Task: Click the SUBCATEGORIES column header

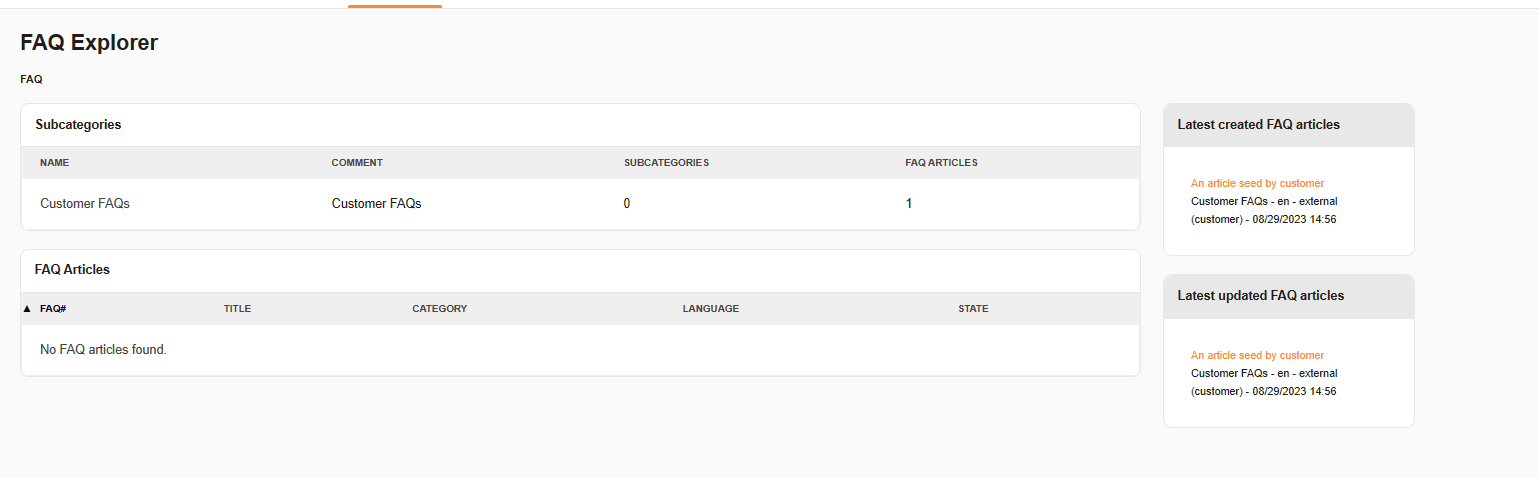Action: tap(666, 163)
